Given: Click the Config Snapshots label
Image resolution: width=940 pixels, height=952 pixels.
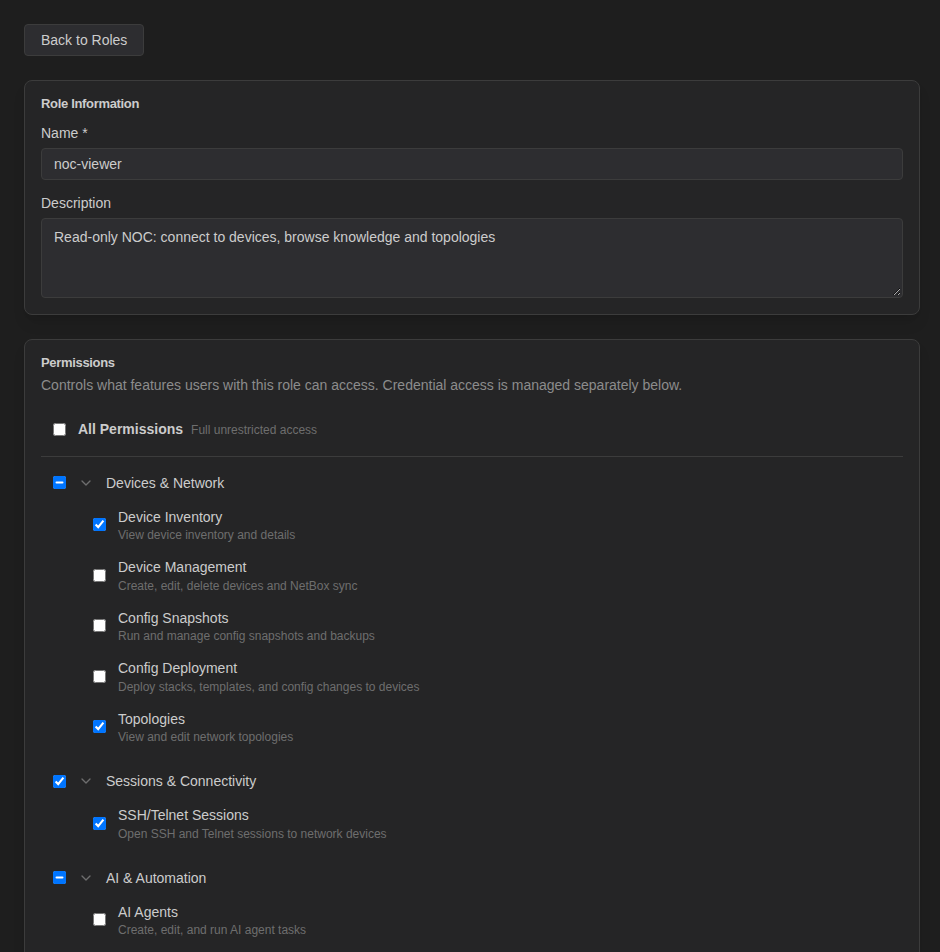Looking at the screenshot, I should pos(173,618).
